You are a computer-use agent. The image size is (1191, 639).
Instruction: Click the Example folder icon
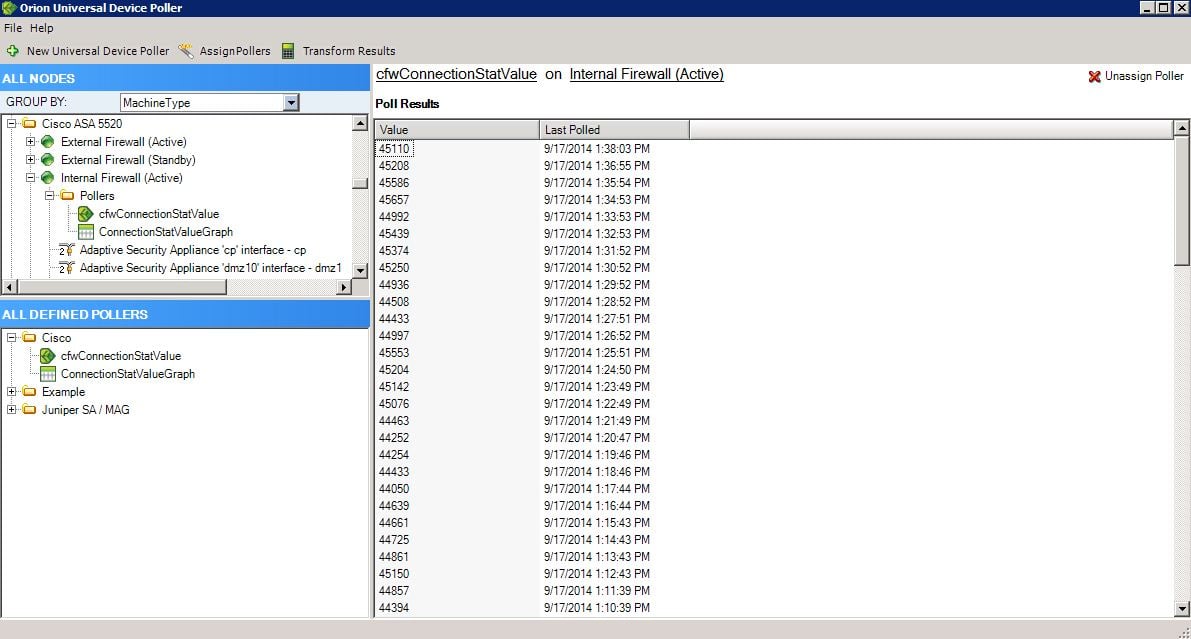30,391
